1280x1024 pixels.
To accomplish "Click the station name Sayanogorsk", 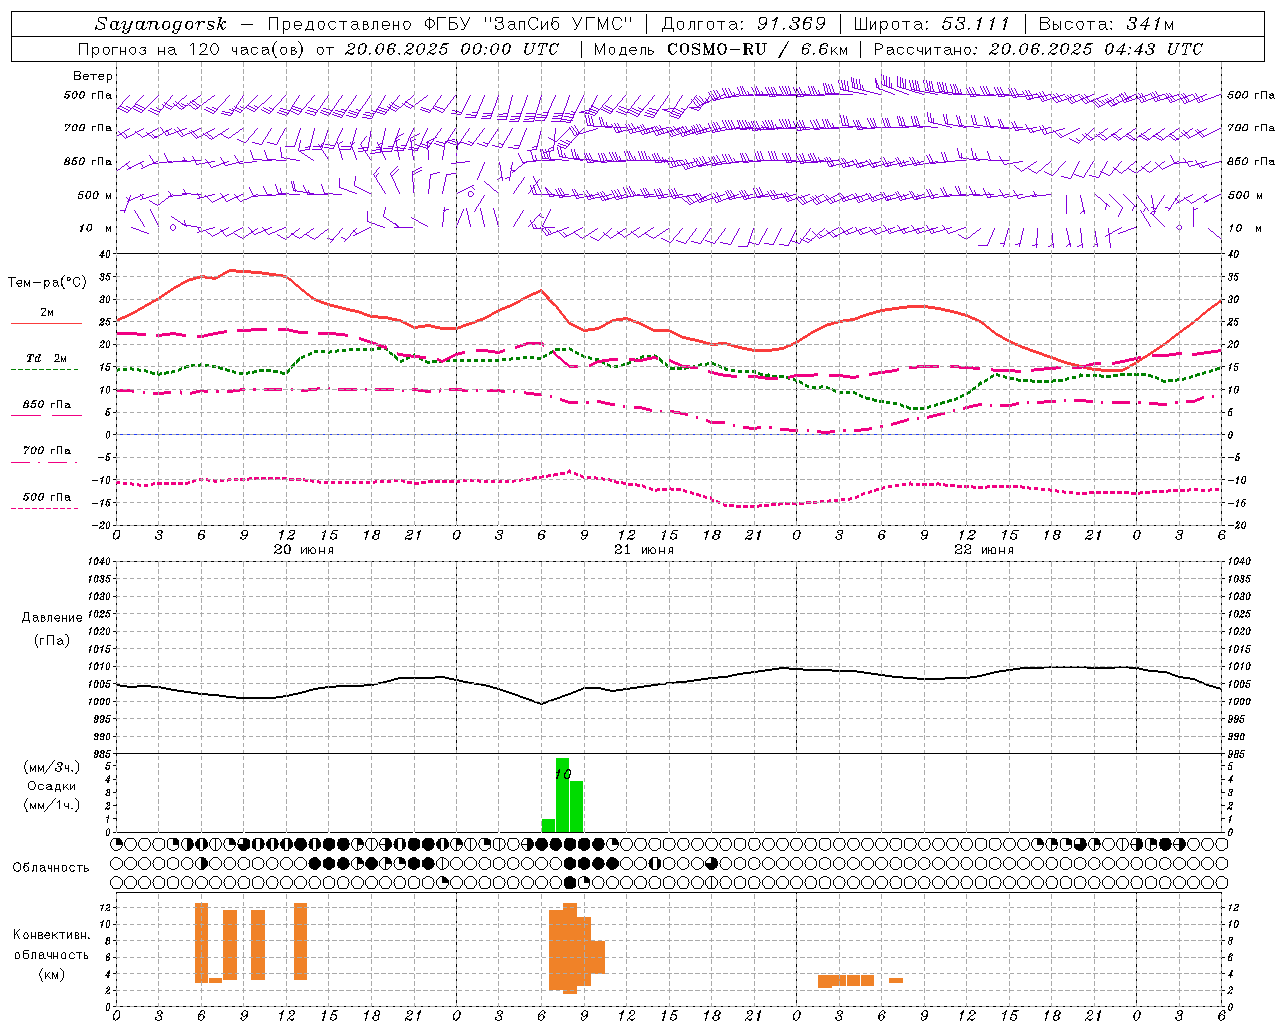I will [161, 24].
